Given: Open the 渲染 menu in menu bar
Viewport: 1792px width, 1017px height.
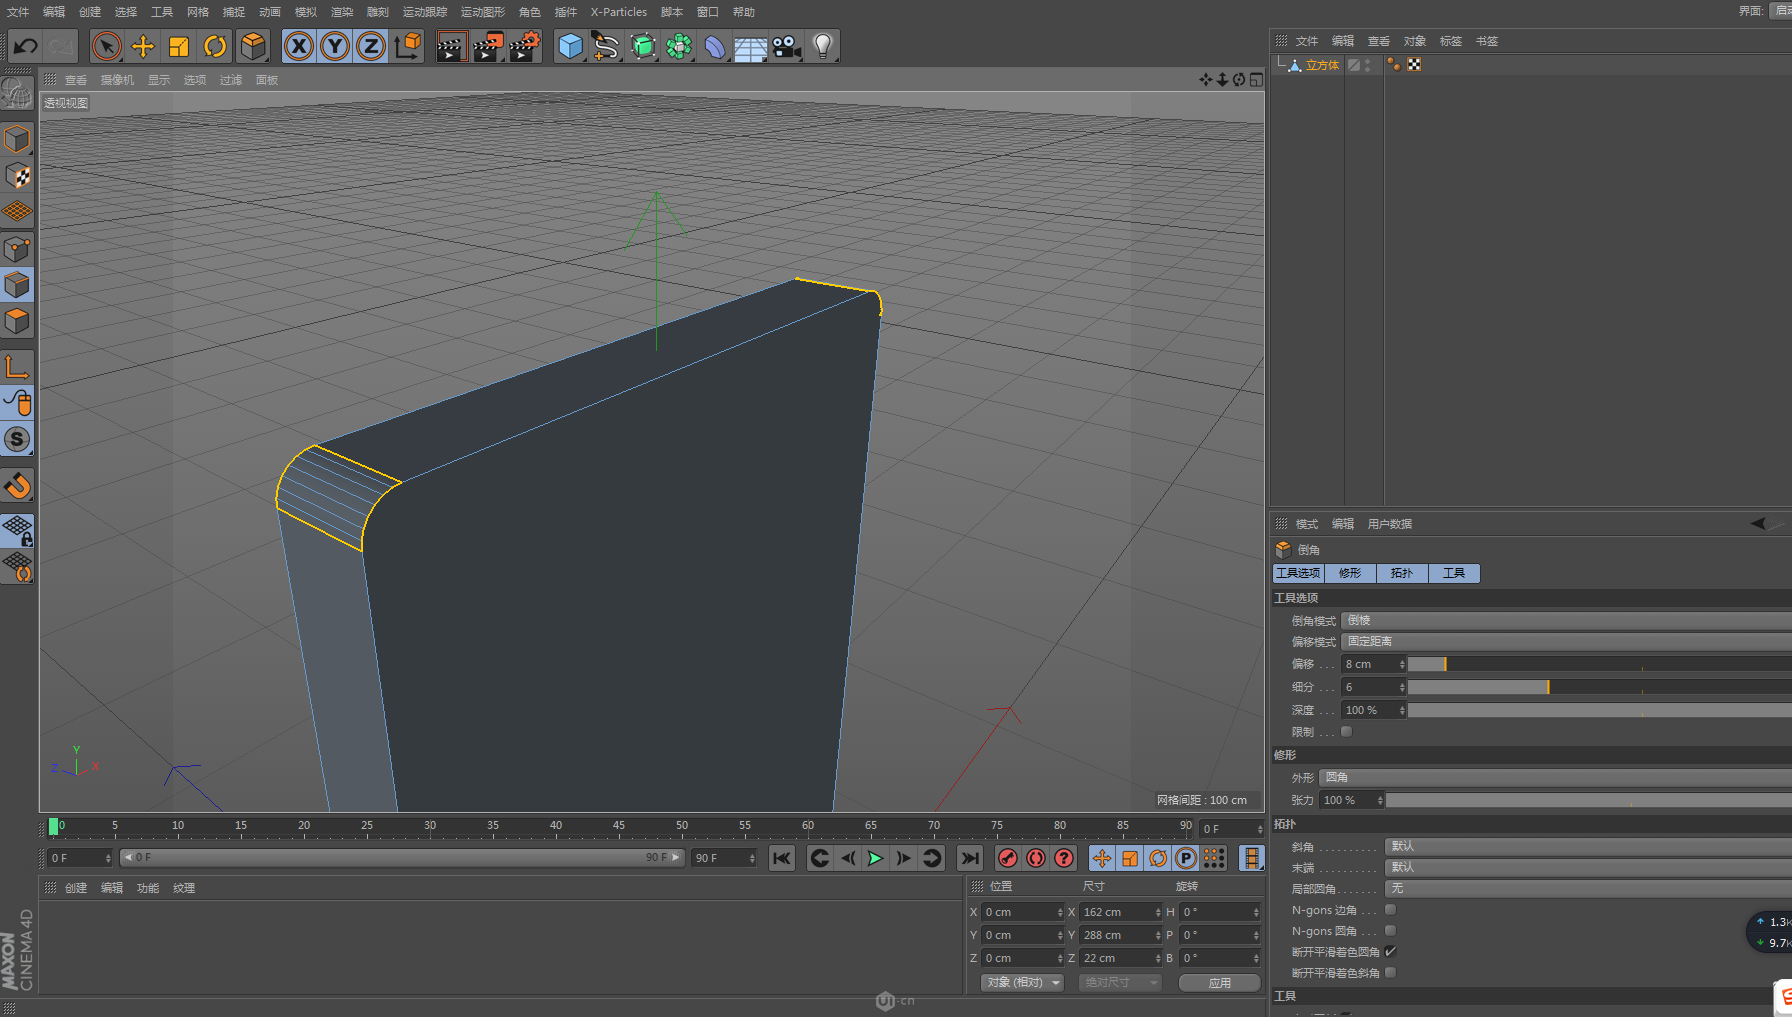Looking at the screenshot, I should point(342,12).
